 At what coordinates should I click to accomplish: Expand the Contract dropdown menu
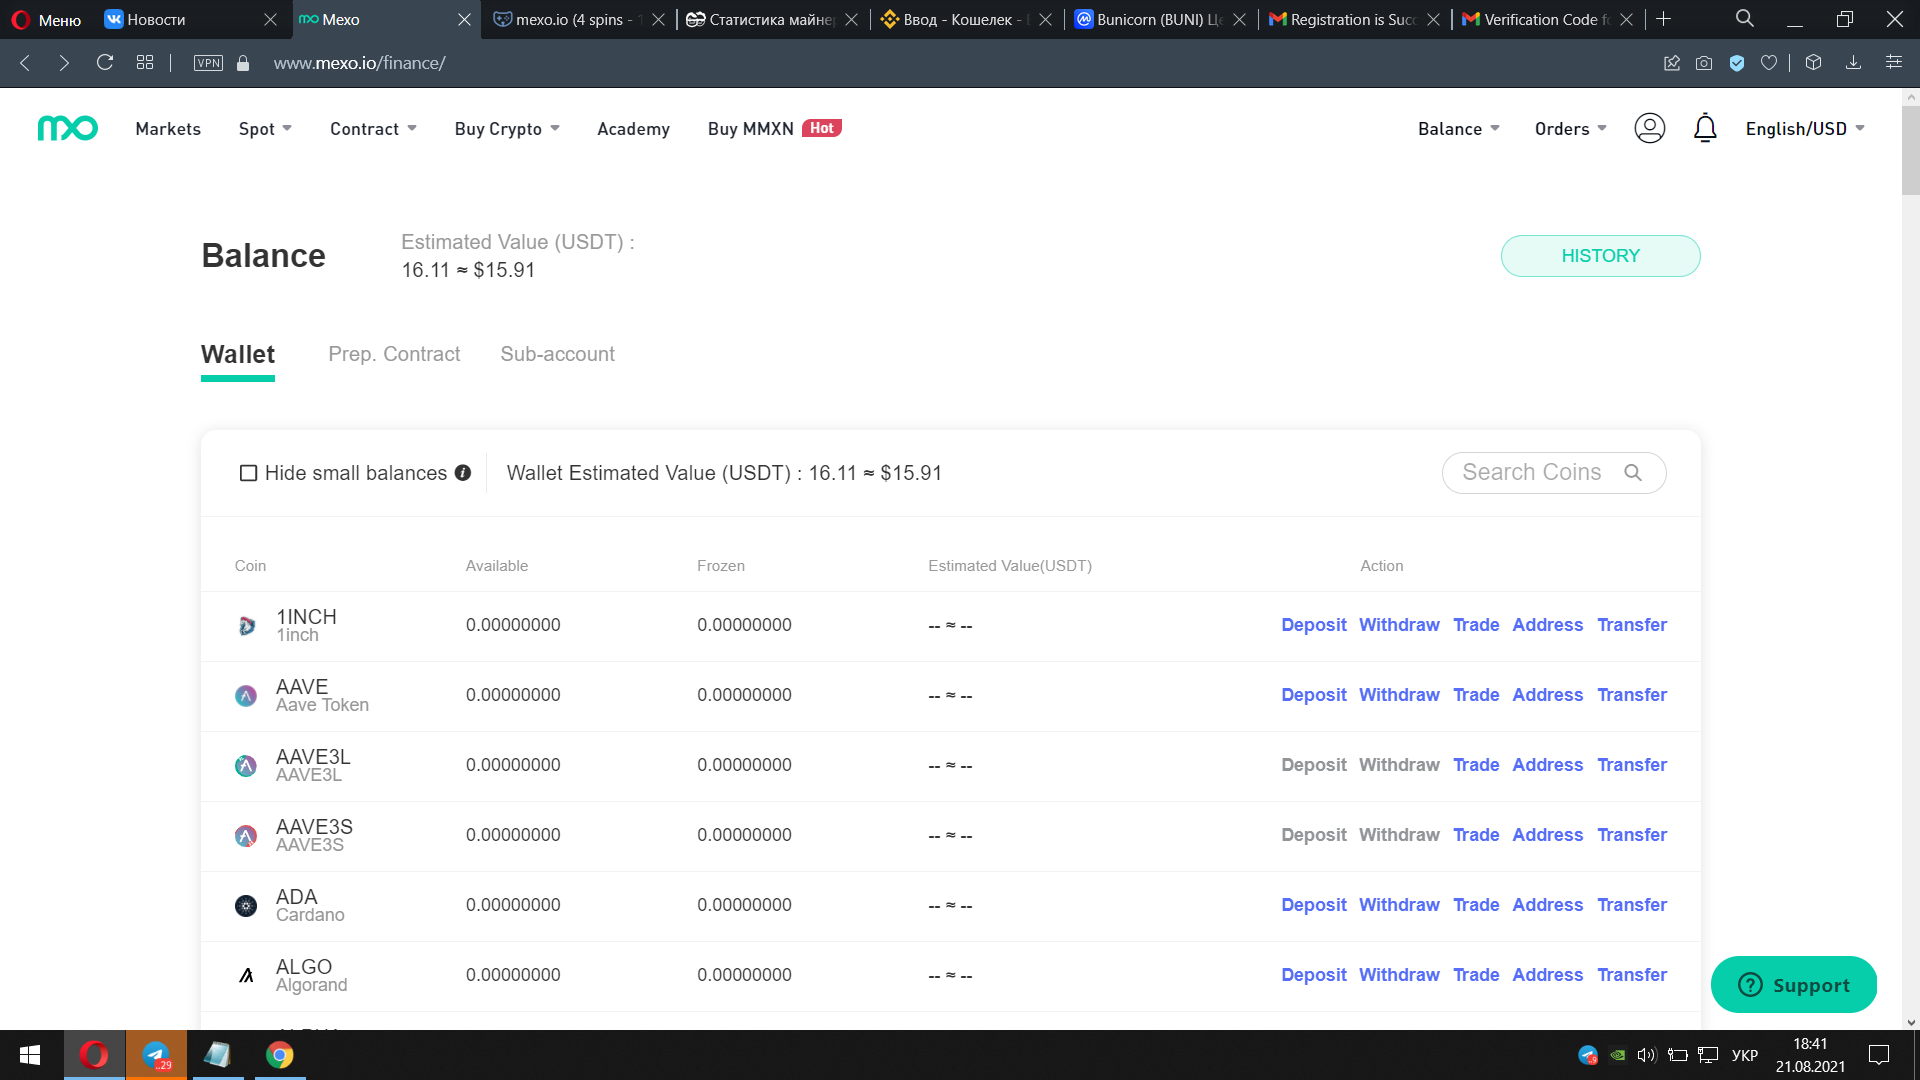pyautogui.click(x=373, y=129)
